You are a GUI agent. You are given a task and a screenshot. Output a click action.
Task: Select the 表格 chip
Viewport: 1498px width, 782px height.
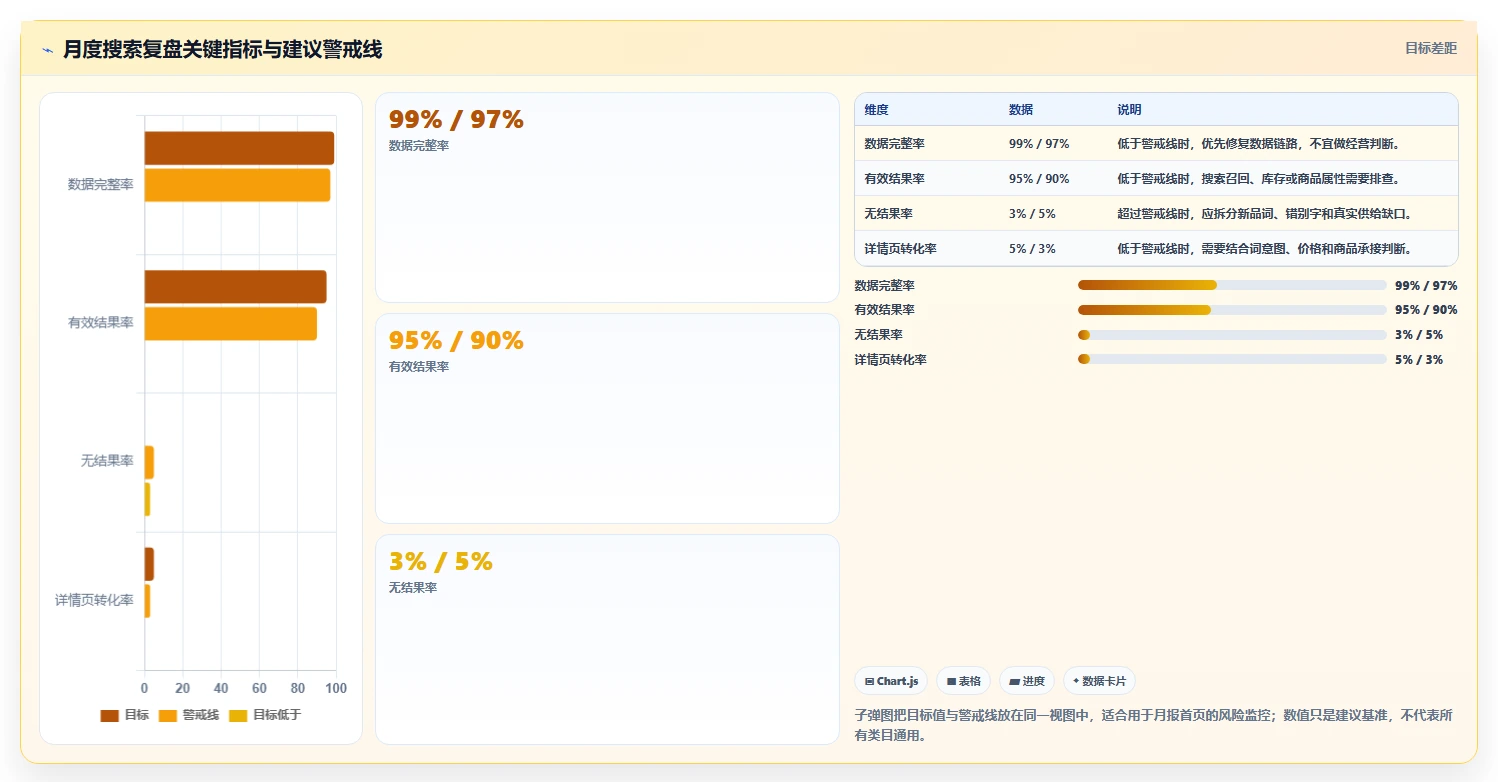pyautogui.click(x=963, y=681)
